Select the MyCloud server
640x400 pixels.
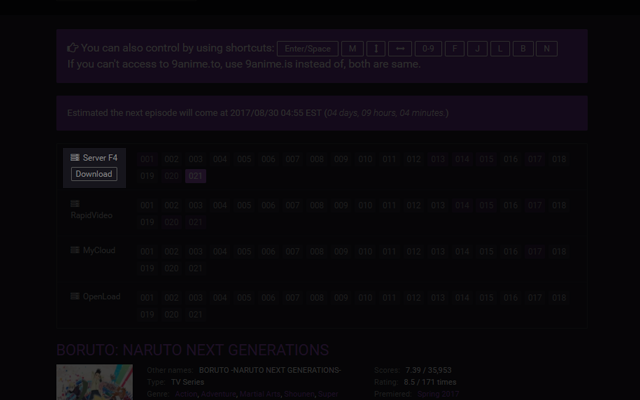point(99,250)
